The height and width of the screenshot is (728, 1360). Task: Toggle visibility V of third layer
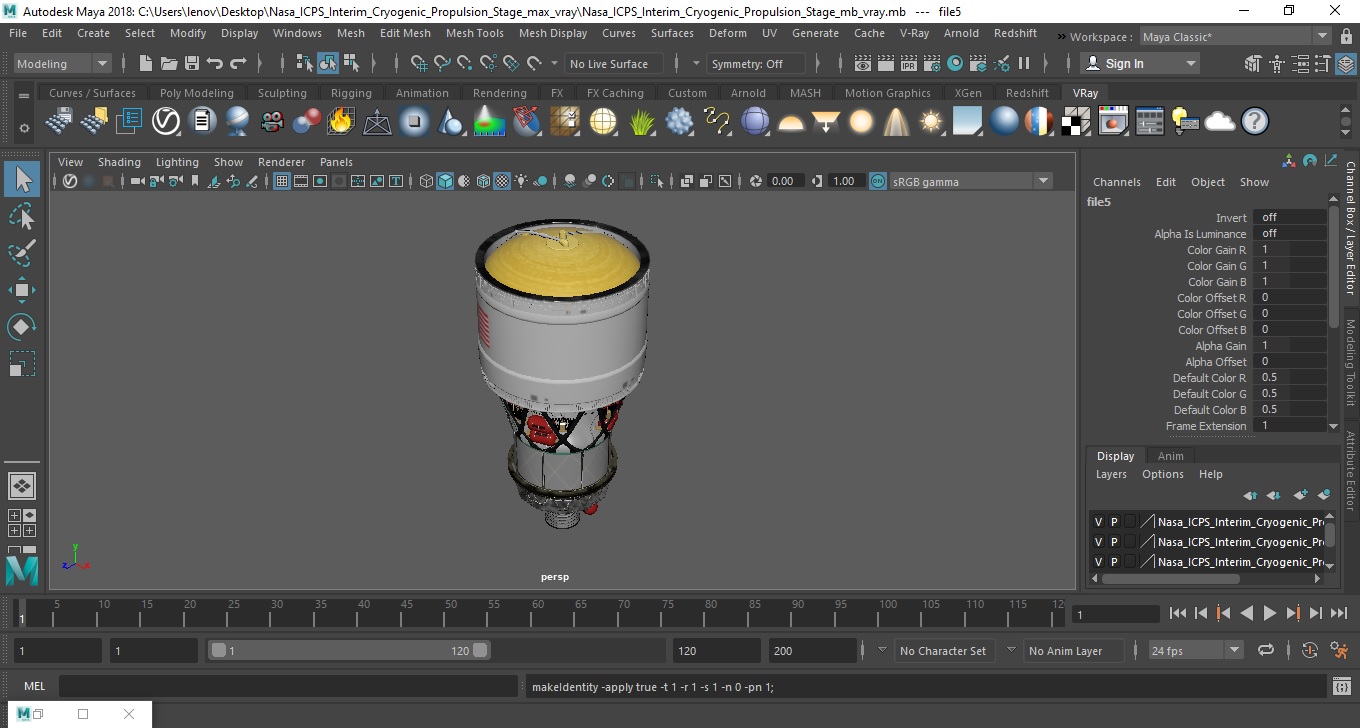click(1098, 562)
